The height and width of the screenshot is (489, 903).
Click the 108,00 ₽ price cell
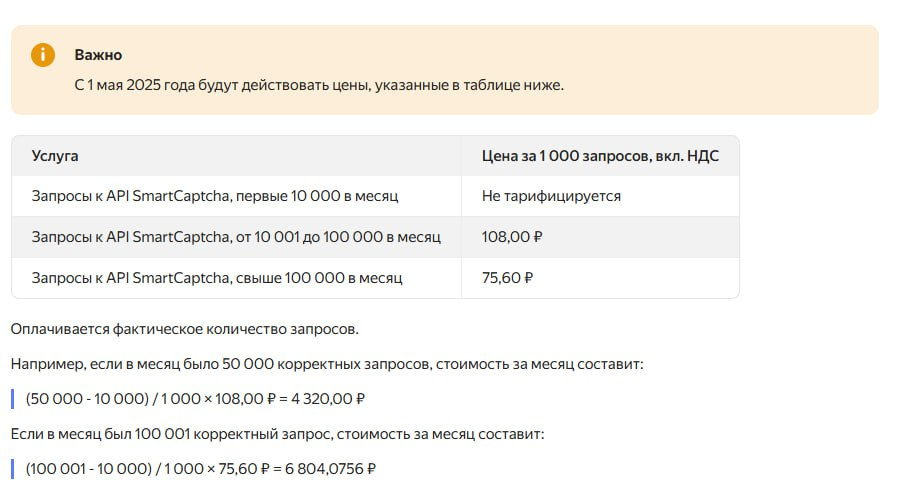[512, 237]
